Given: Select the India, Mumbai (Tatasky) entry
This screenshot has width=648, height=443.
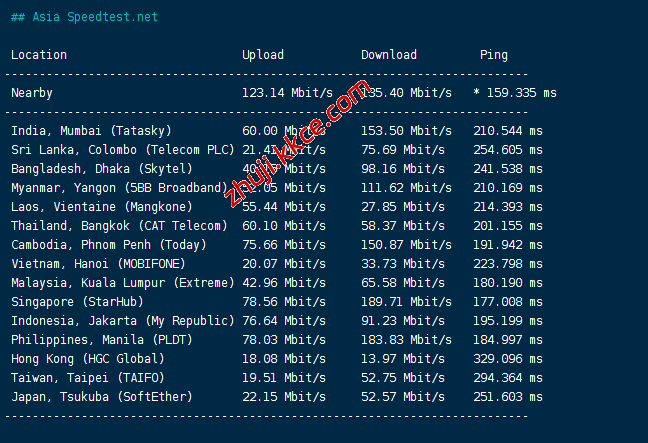Looking at the screenshot, I should [x=91, y=131].
